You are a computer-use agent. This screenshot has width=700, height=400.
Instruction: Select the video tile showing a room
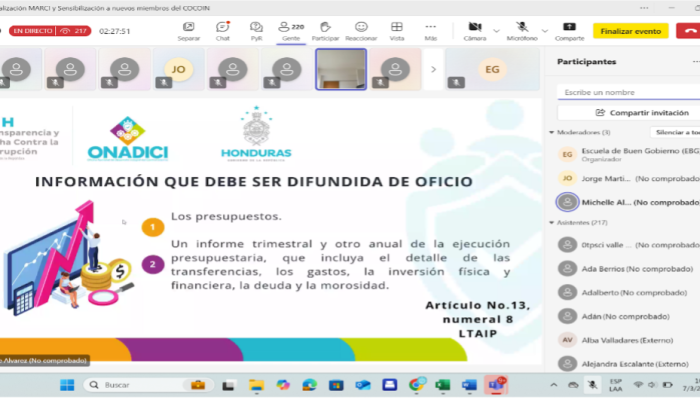pos(341,70)
